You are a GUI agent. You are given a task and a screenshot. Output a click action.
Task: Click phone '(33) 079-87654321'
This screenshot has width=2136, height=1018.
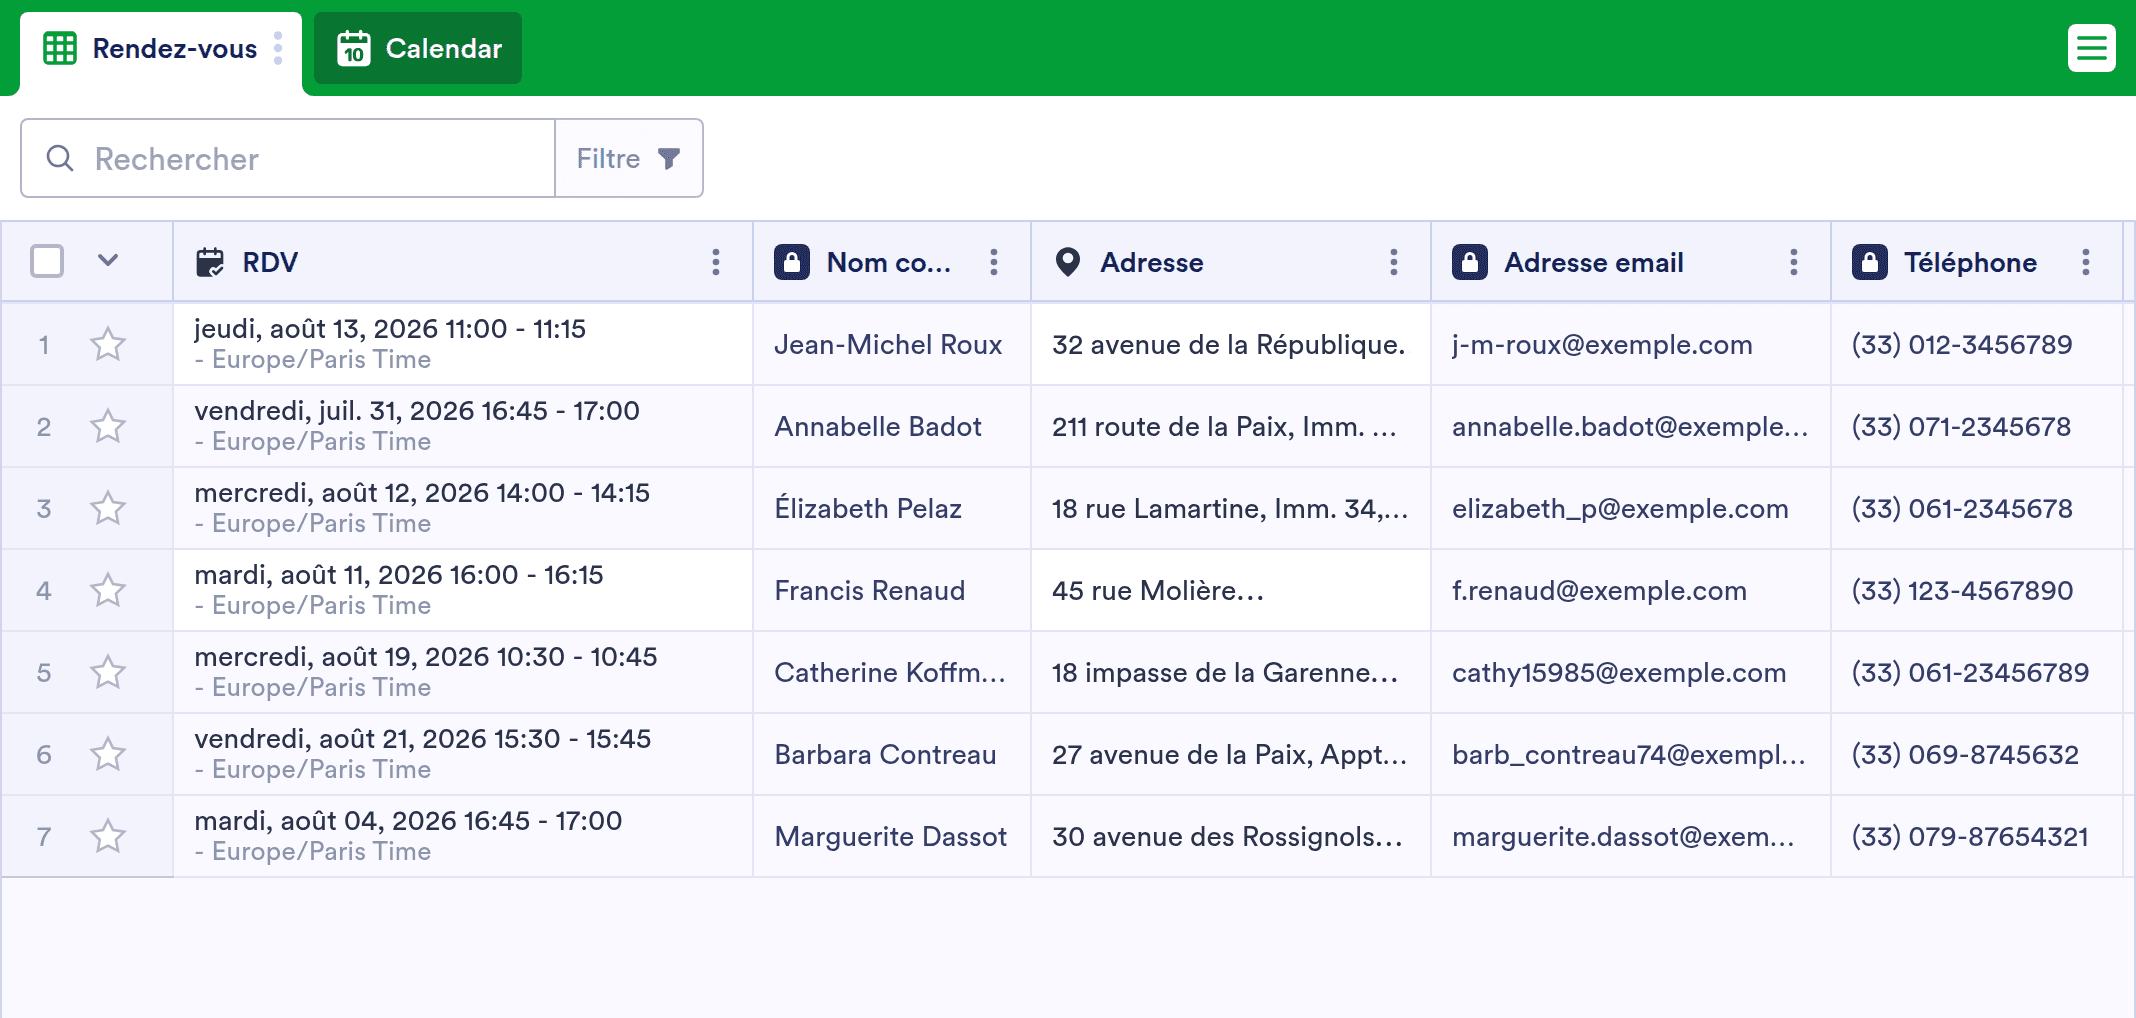click(x=1970, y=836)
